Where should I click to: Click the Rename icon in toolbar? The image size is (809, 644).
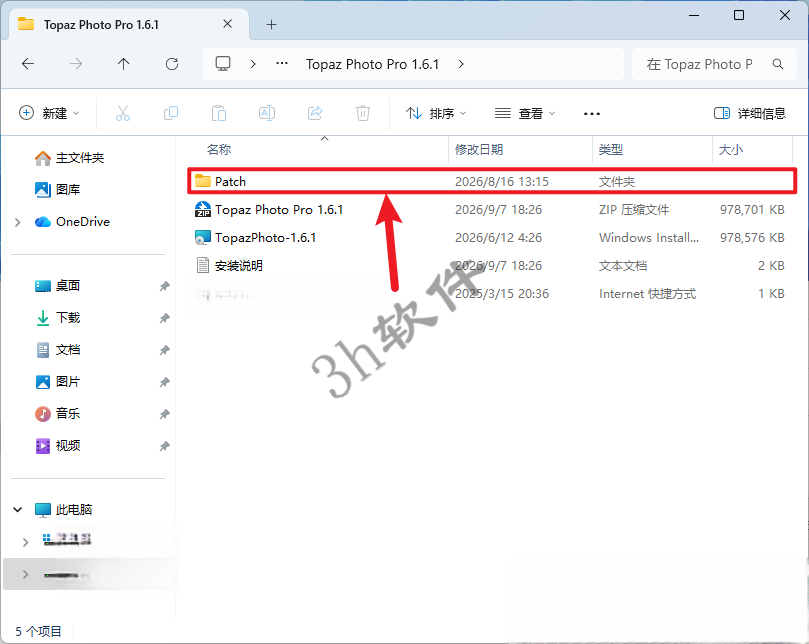click(267, 113)
